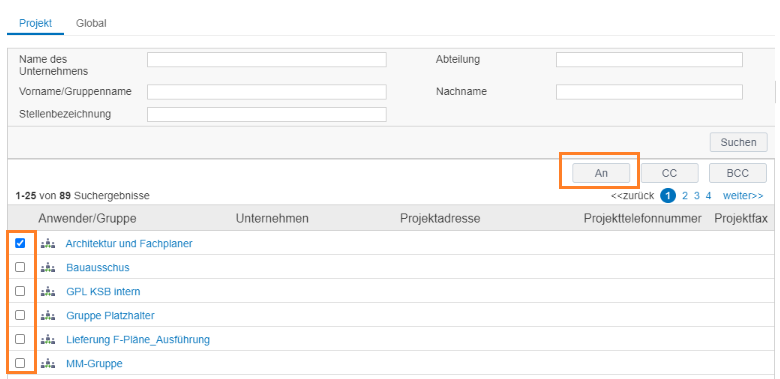Open the Projekt tab
The height and width of the screenshot is (379, 780).
click(x=35, y=23)
